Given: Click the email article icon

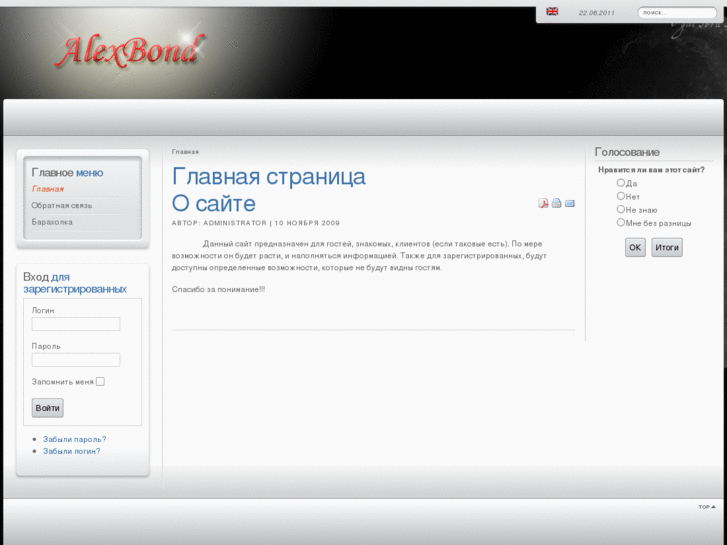Looking at the screenshot, I should (x=570, y=203).
